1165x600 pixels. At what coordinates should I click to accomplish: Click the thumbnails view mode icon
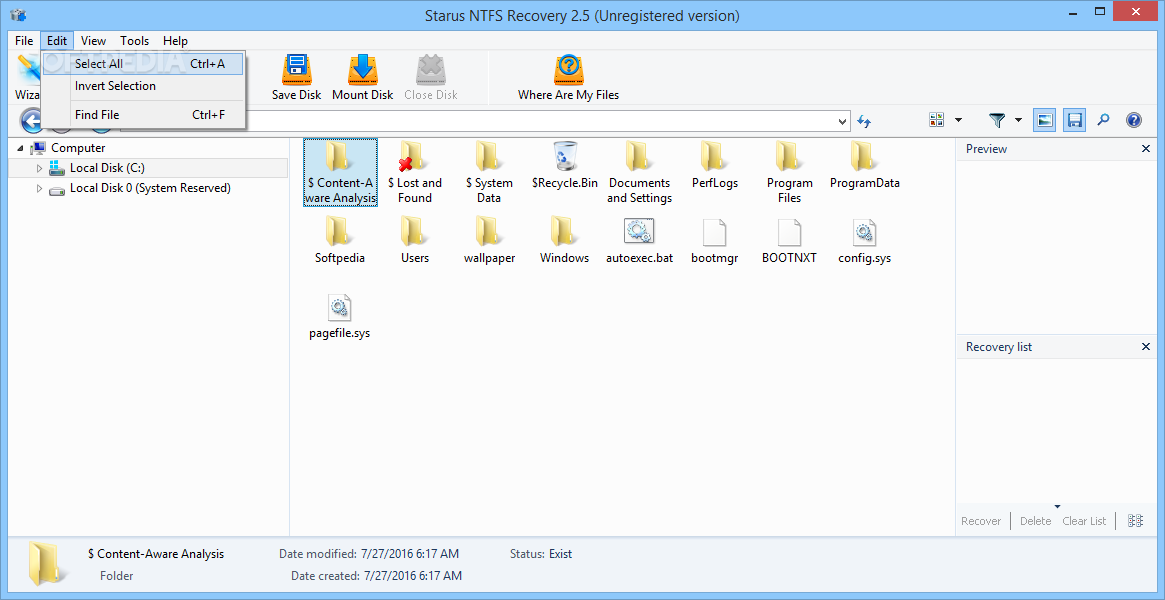tap(937, 120)
